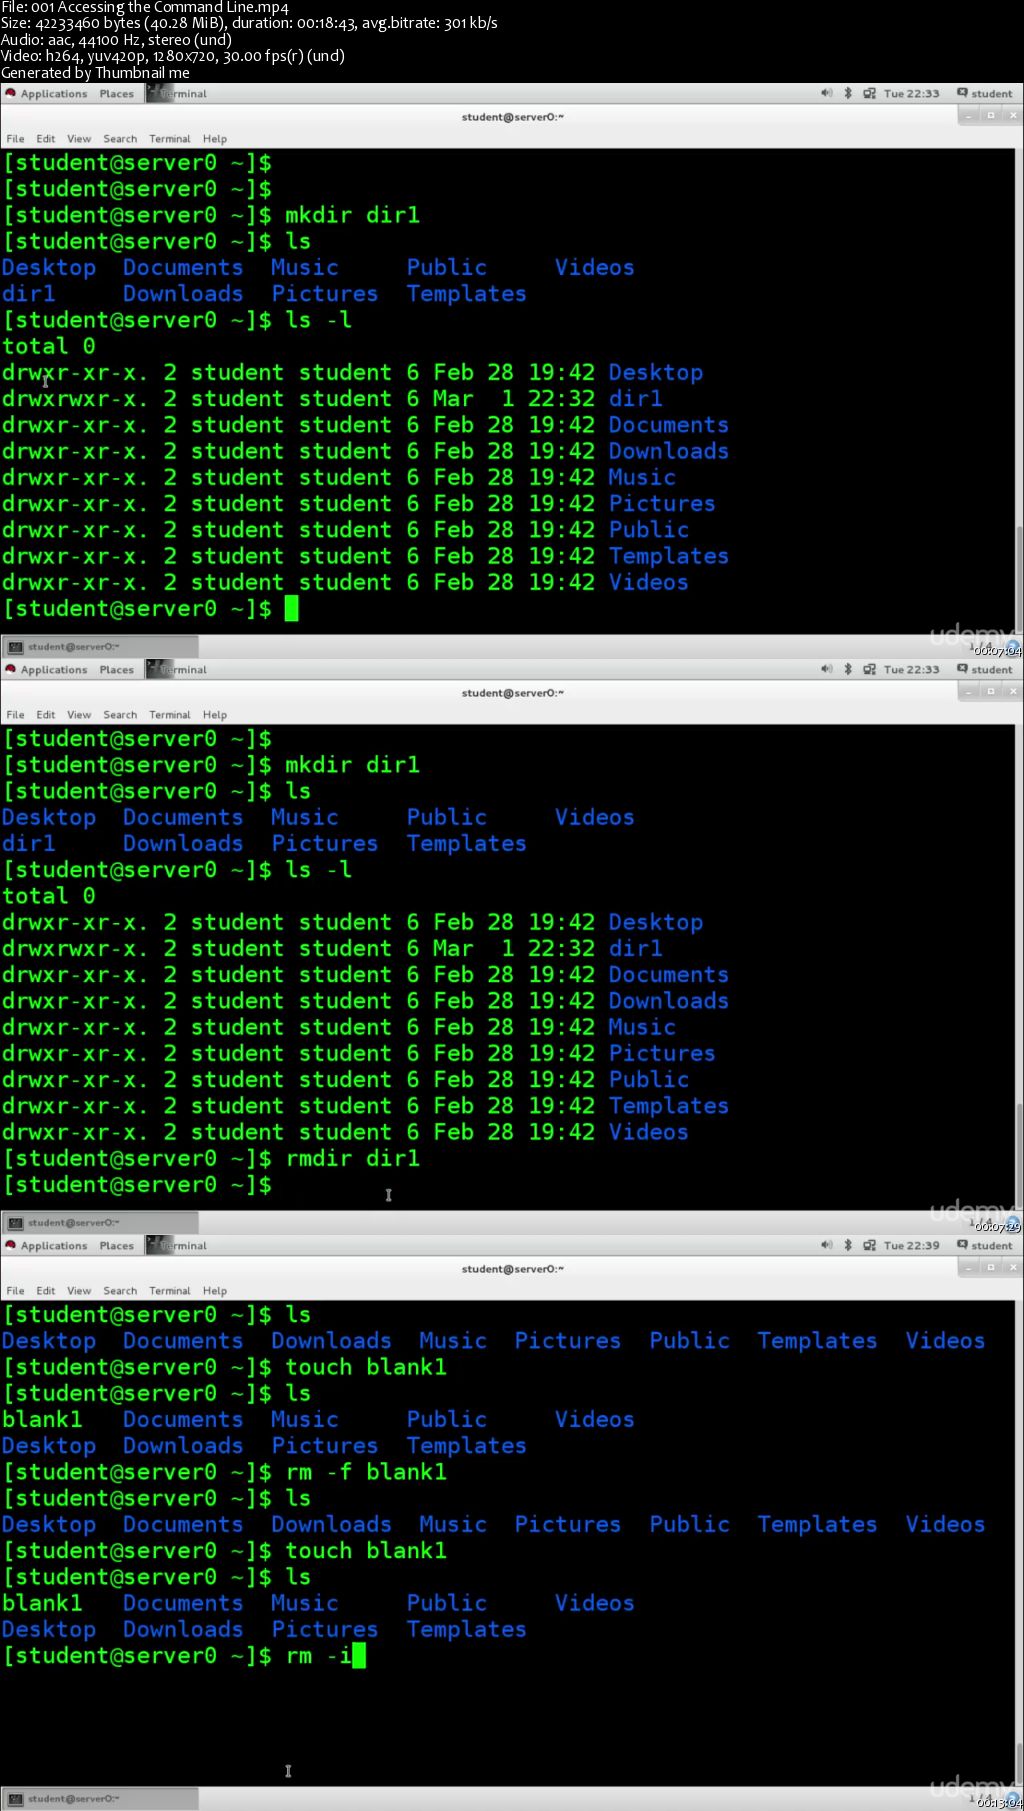Open Terminal menu in the top frame terminal
Screen dimensions: 1024x1811
170,139
